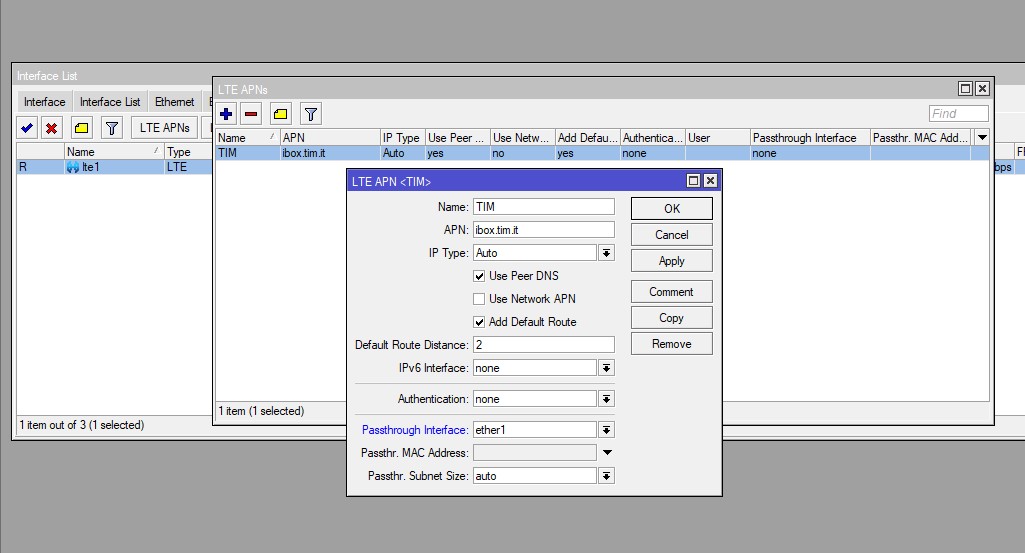Click the yellow comment icon in LTE APNs toolbar

pyautogui.click(x=281, y=114)
